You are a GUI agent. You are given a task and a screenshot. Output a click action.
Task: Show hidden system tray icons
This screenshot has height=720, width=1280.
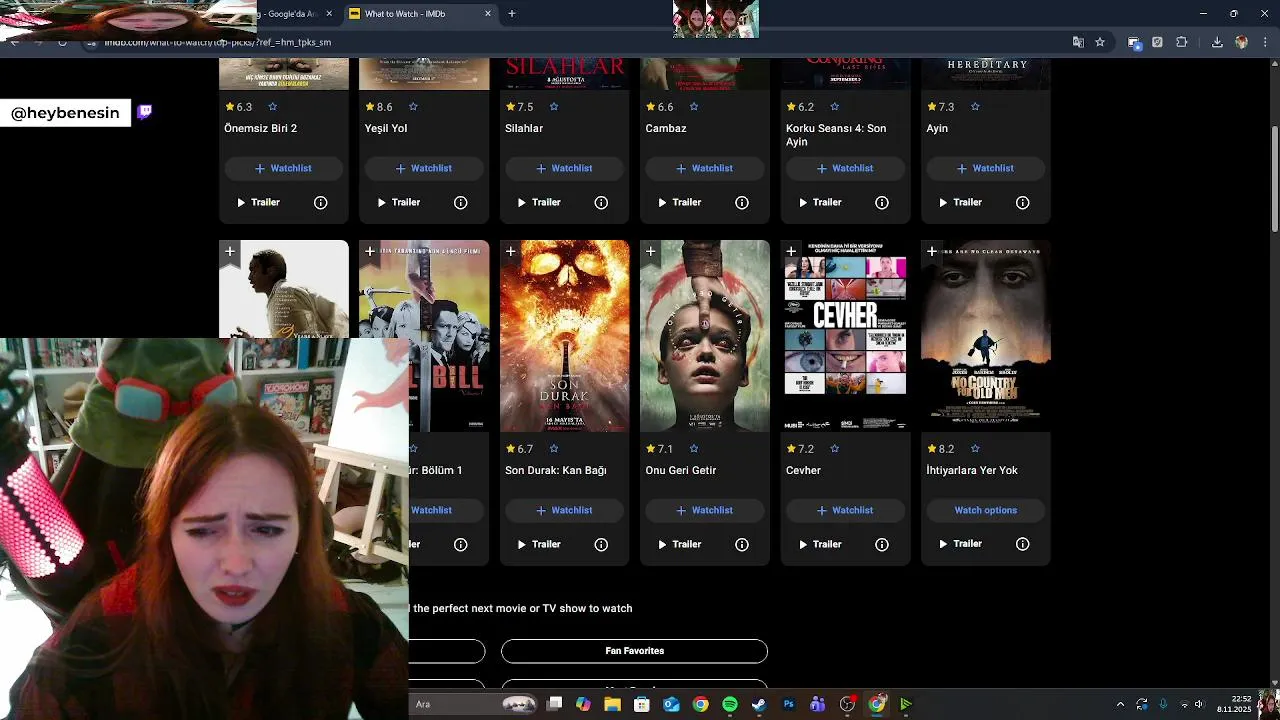point(1120,704)
